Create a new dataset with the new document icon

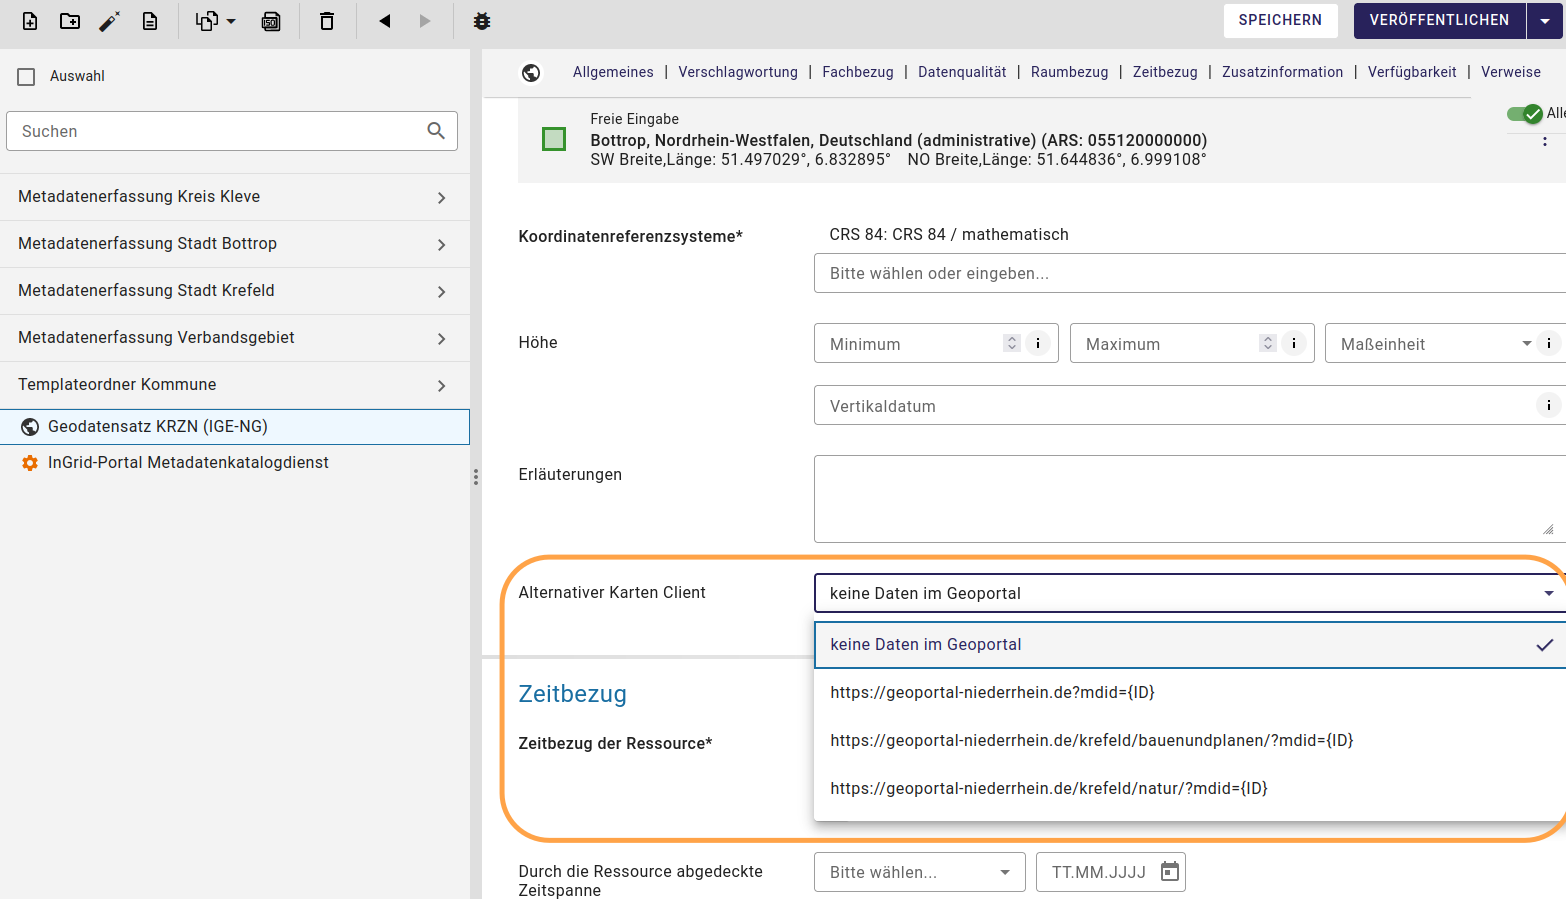[29, 20]
